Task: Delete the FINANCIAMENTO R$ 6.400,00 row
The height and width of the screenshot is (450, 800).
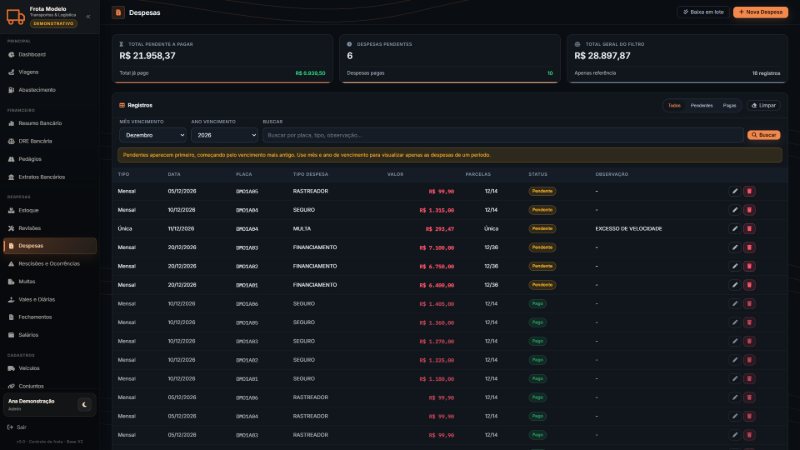Action: pyautogui.click(x=749, y=285)
